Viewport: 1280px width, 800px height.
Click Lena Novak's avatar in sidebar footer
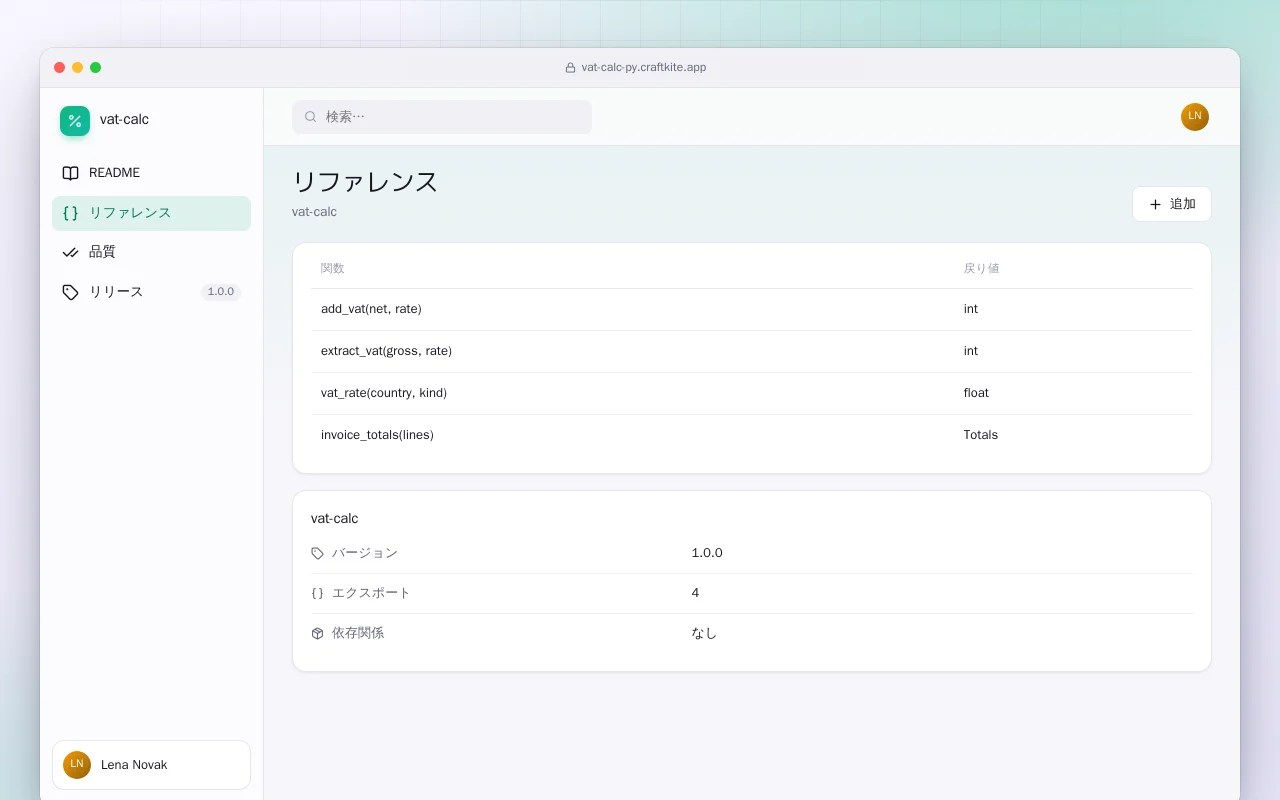[77, 765]
